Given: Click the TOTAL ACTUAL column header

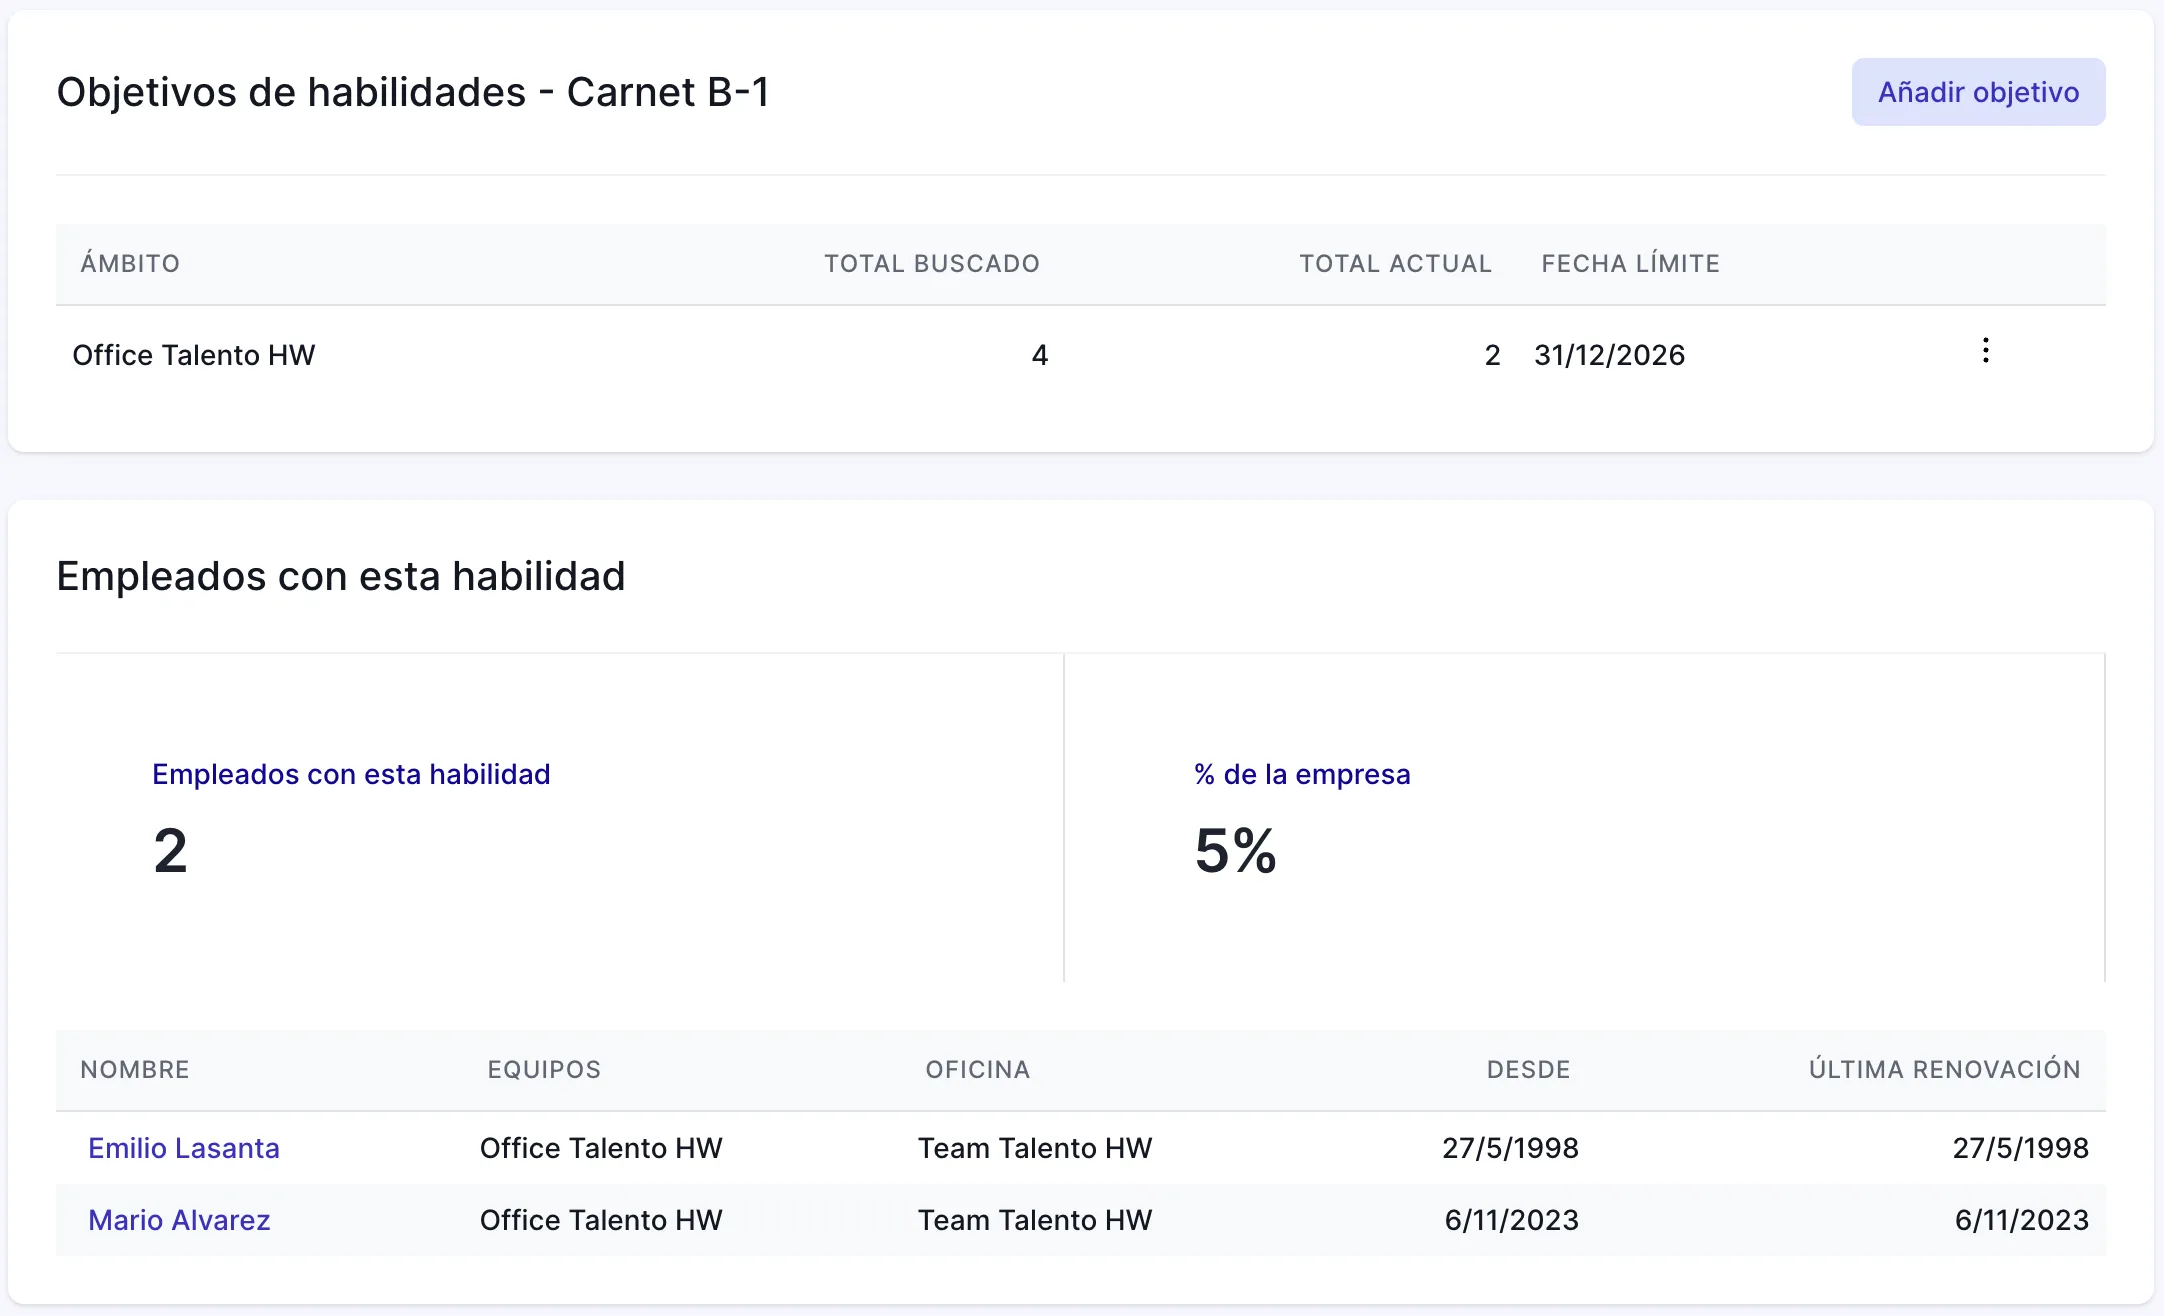Looking at the screenshot, I should click(x=1395, y=264).
